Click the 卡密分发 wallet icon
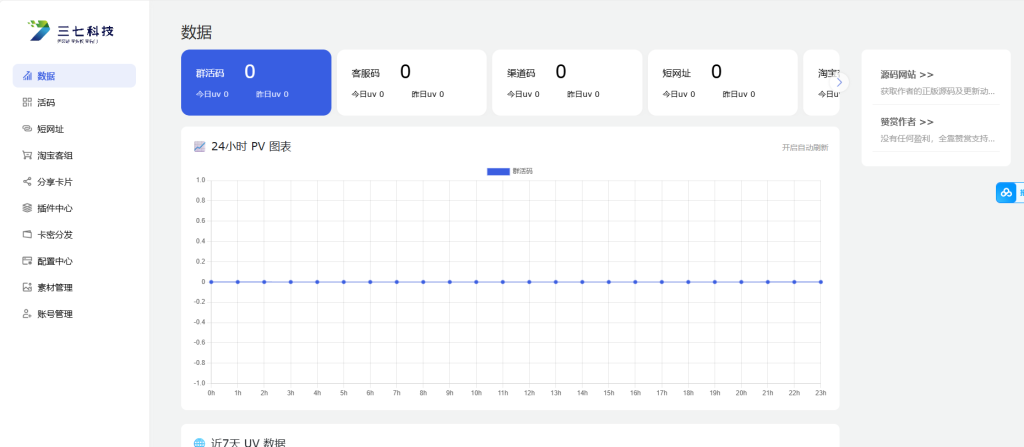The image size is (1024, 447). 27,235
